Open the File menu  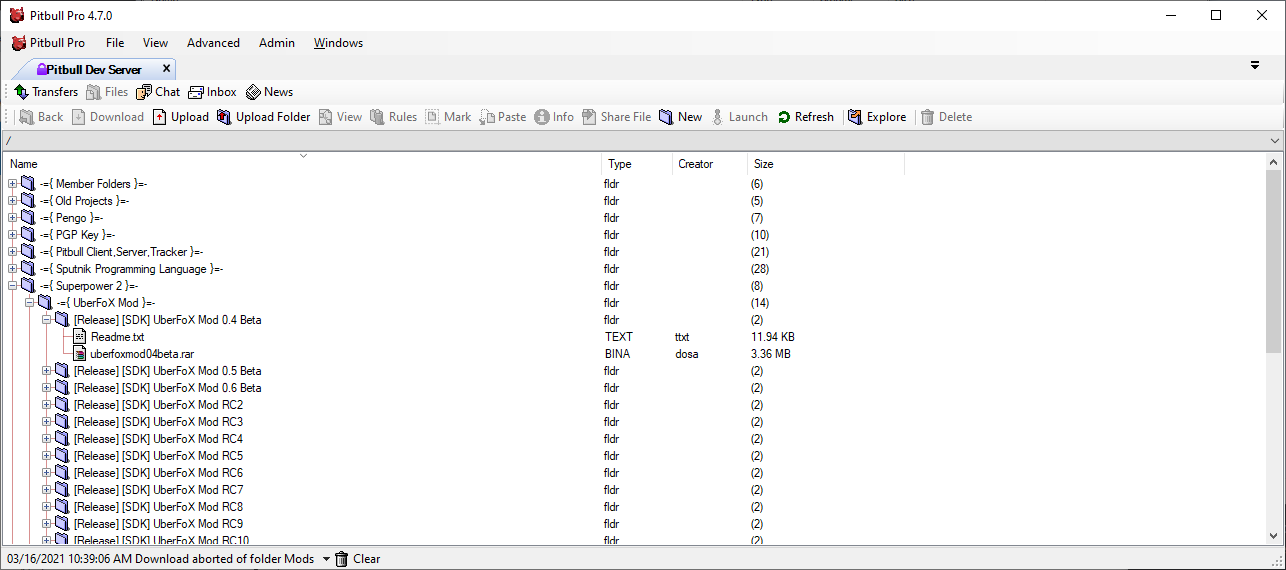[x=115, y=43]
